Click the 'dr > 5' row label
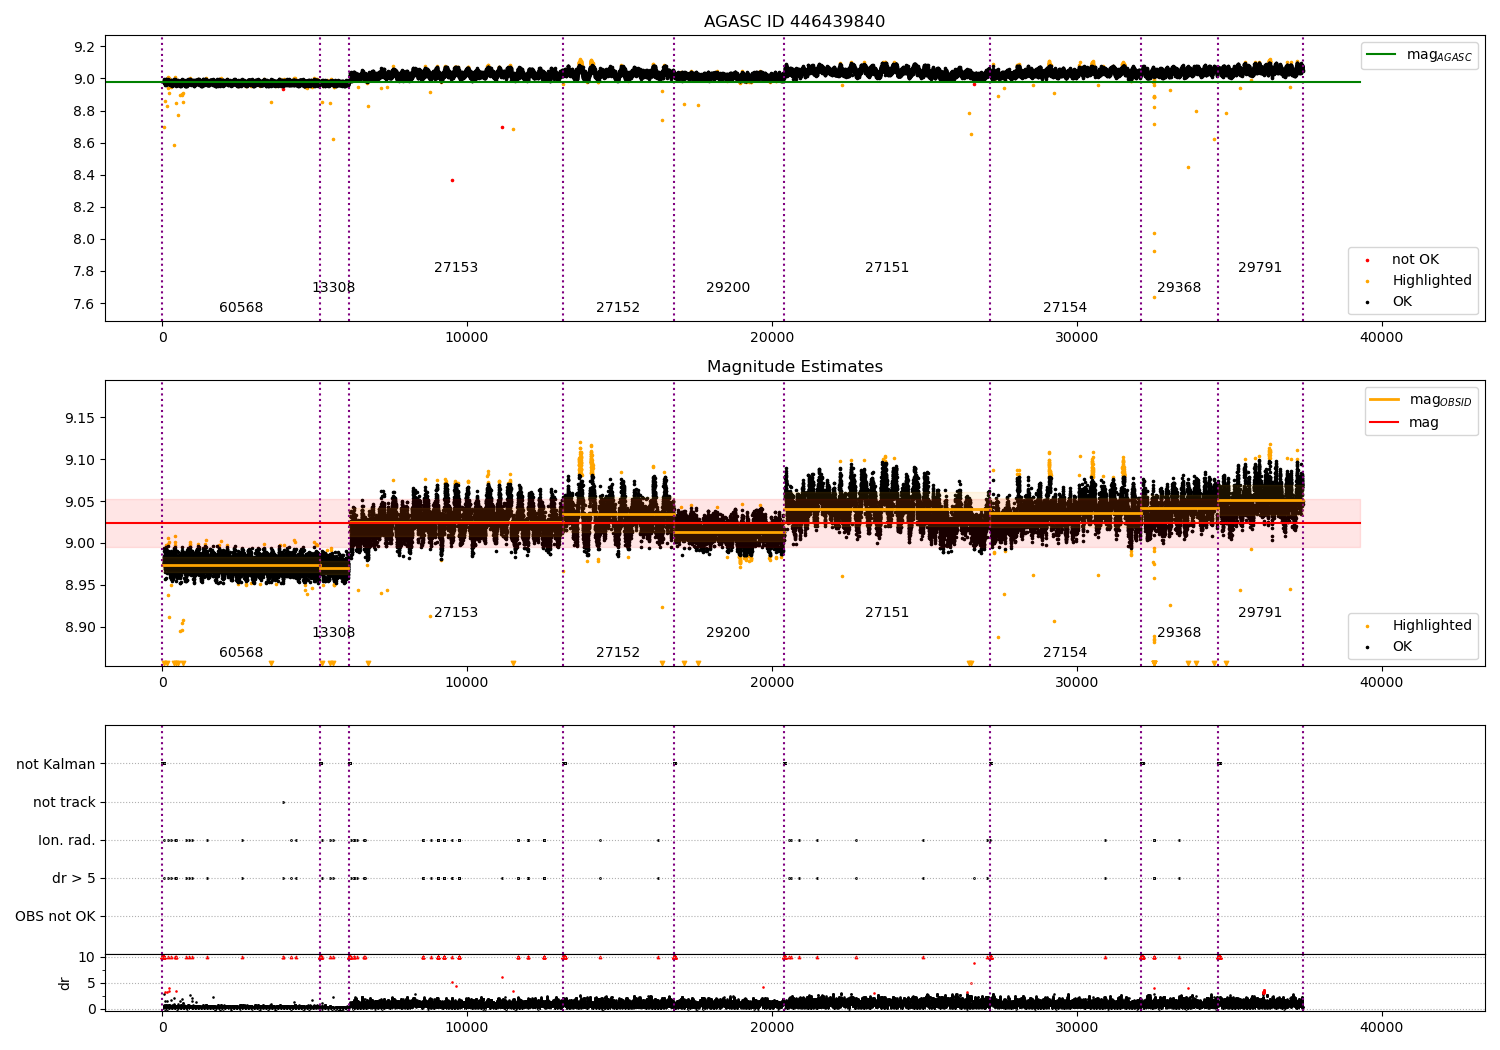 [74, 878]
